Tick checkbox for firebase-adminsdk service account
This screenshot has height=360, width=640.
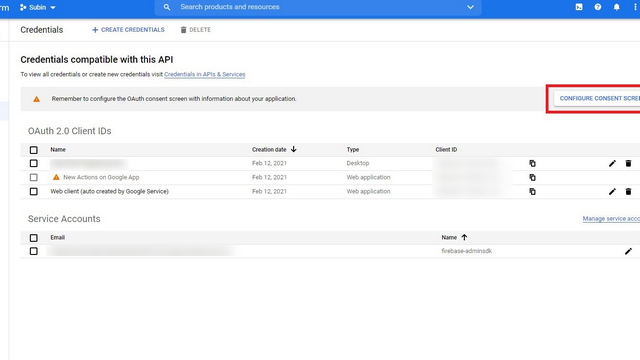pos(33,251)
